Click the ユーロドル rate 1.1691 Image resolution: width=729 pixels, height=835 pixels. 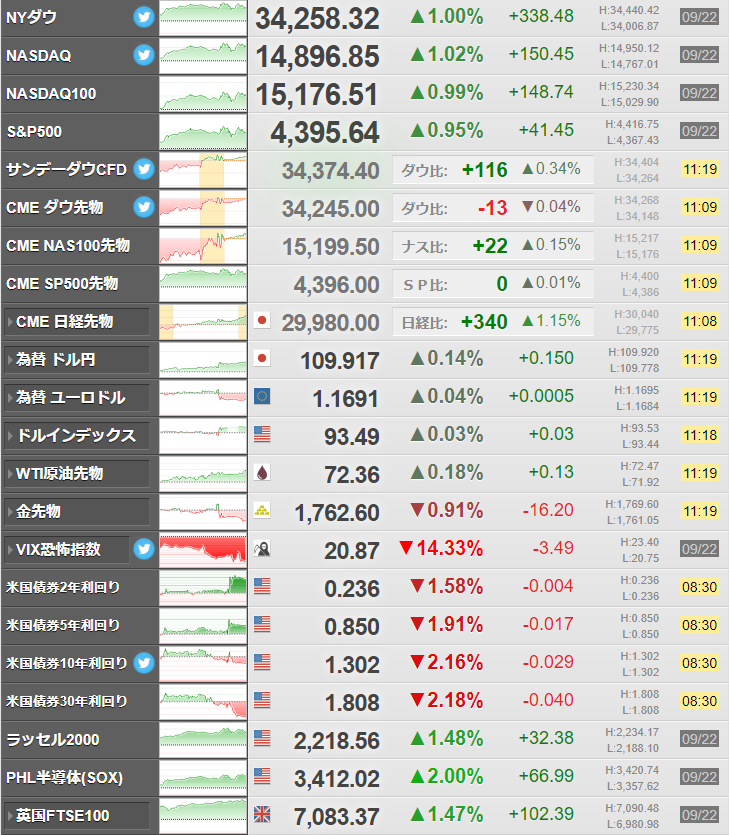(x=345, y=398)
